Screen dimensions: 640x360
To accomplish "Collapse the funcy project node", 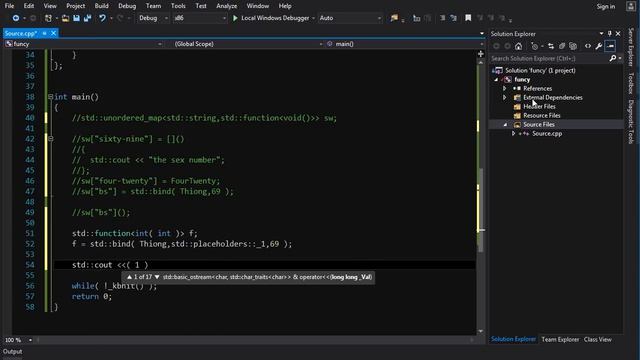I will pos(496,80).
